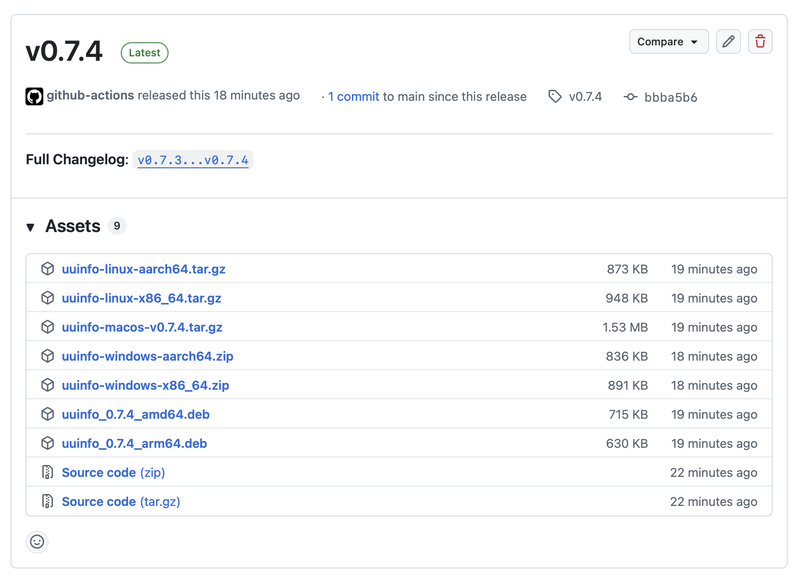Download uuinfo-windows-aarch64.zip
This screenshot has width=800, height=583.
(x=147, y=356)
